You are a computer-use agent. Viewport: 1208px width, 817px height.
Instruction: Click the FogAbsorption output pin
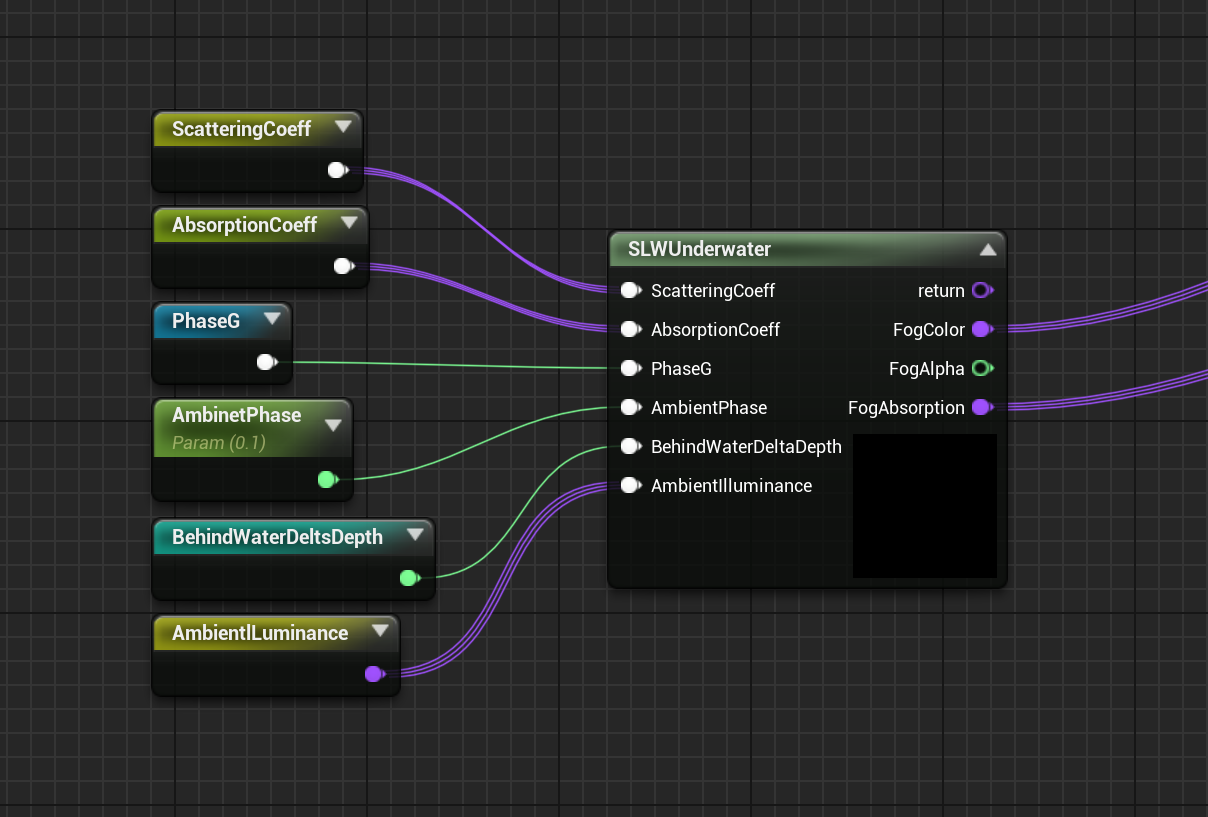coord(981,408)
